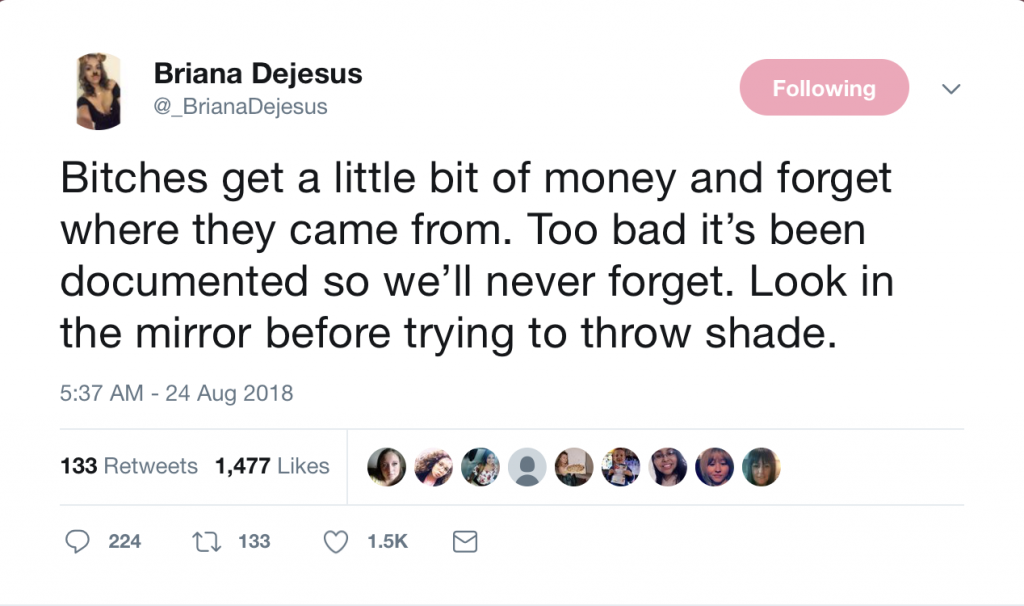
Task: Click the reply speech bubble icon
Action: click(77, 541)
